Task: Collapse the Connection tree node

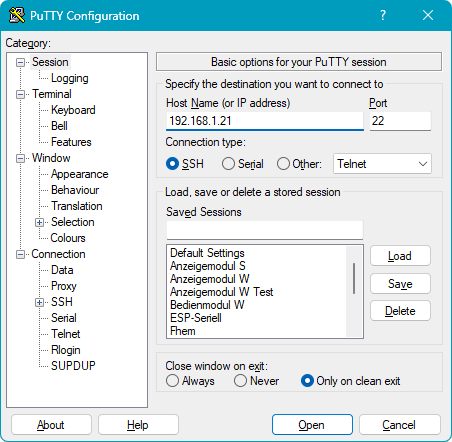Action: point(21,255)
